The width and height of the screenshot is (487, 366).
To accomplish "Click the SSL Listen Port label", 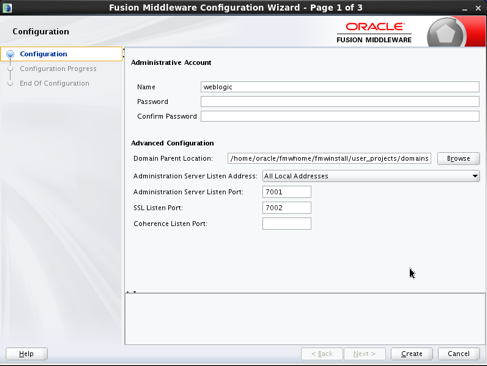I will [158, 208].
